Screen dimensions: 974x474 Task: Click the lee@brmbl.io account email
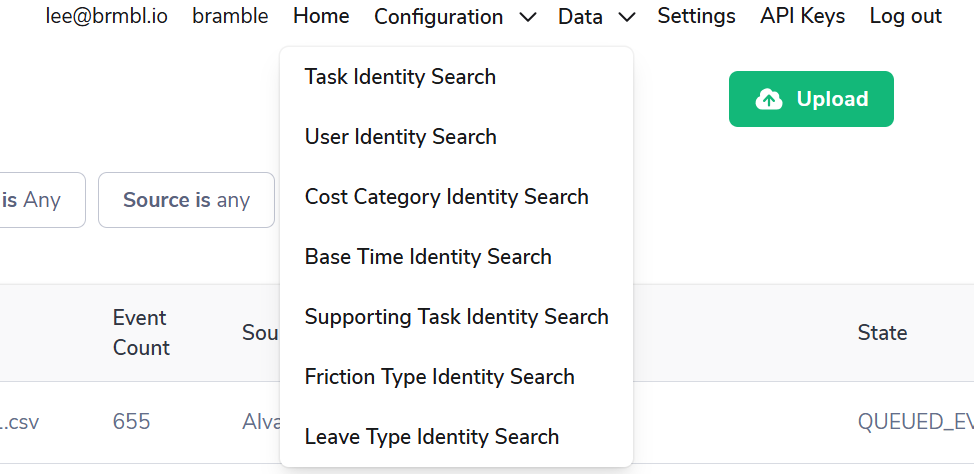(107, 16)
